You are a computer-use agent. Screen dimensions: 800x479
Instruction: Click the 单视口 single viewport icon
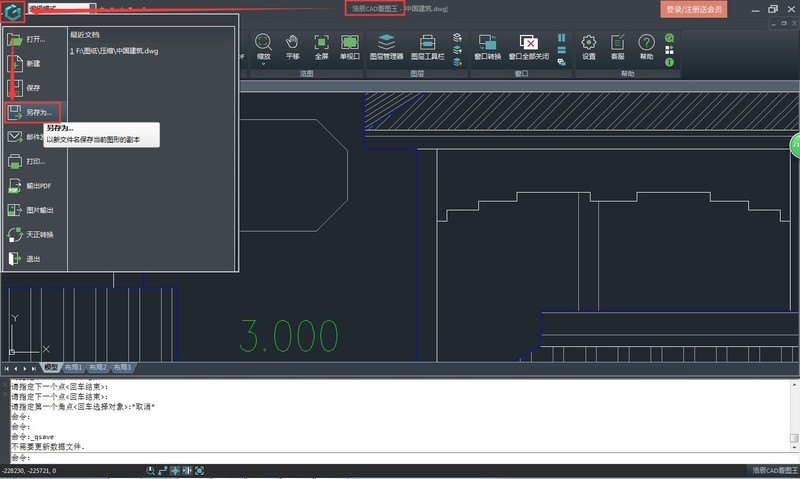349,46
